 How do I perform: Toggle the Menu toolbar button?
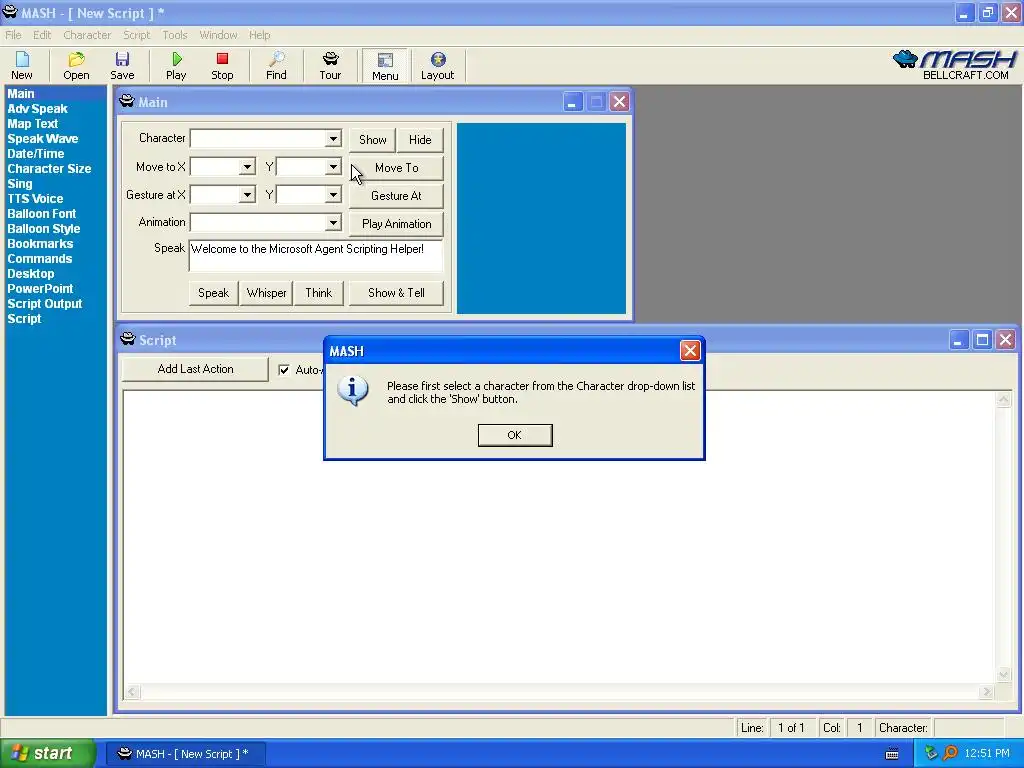(x=385, y=66)
